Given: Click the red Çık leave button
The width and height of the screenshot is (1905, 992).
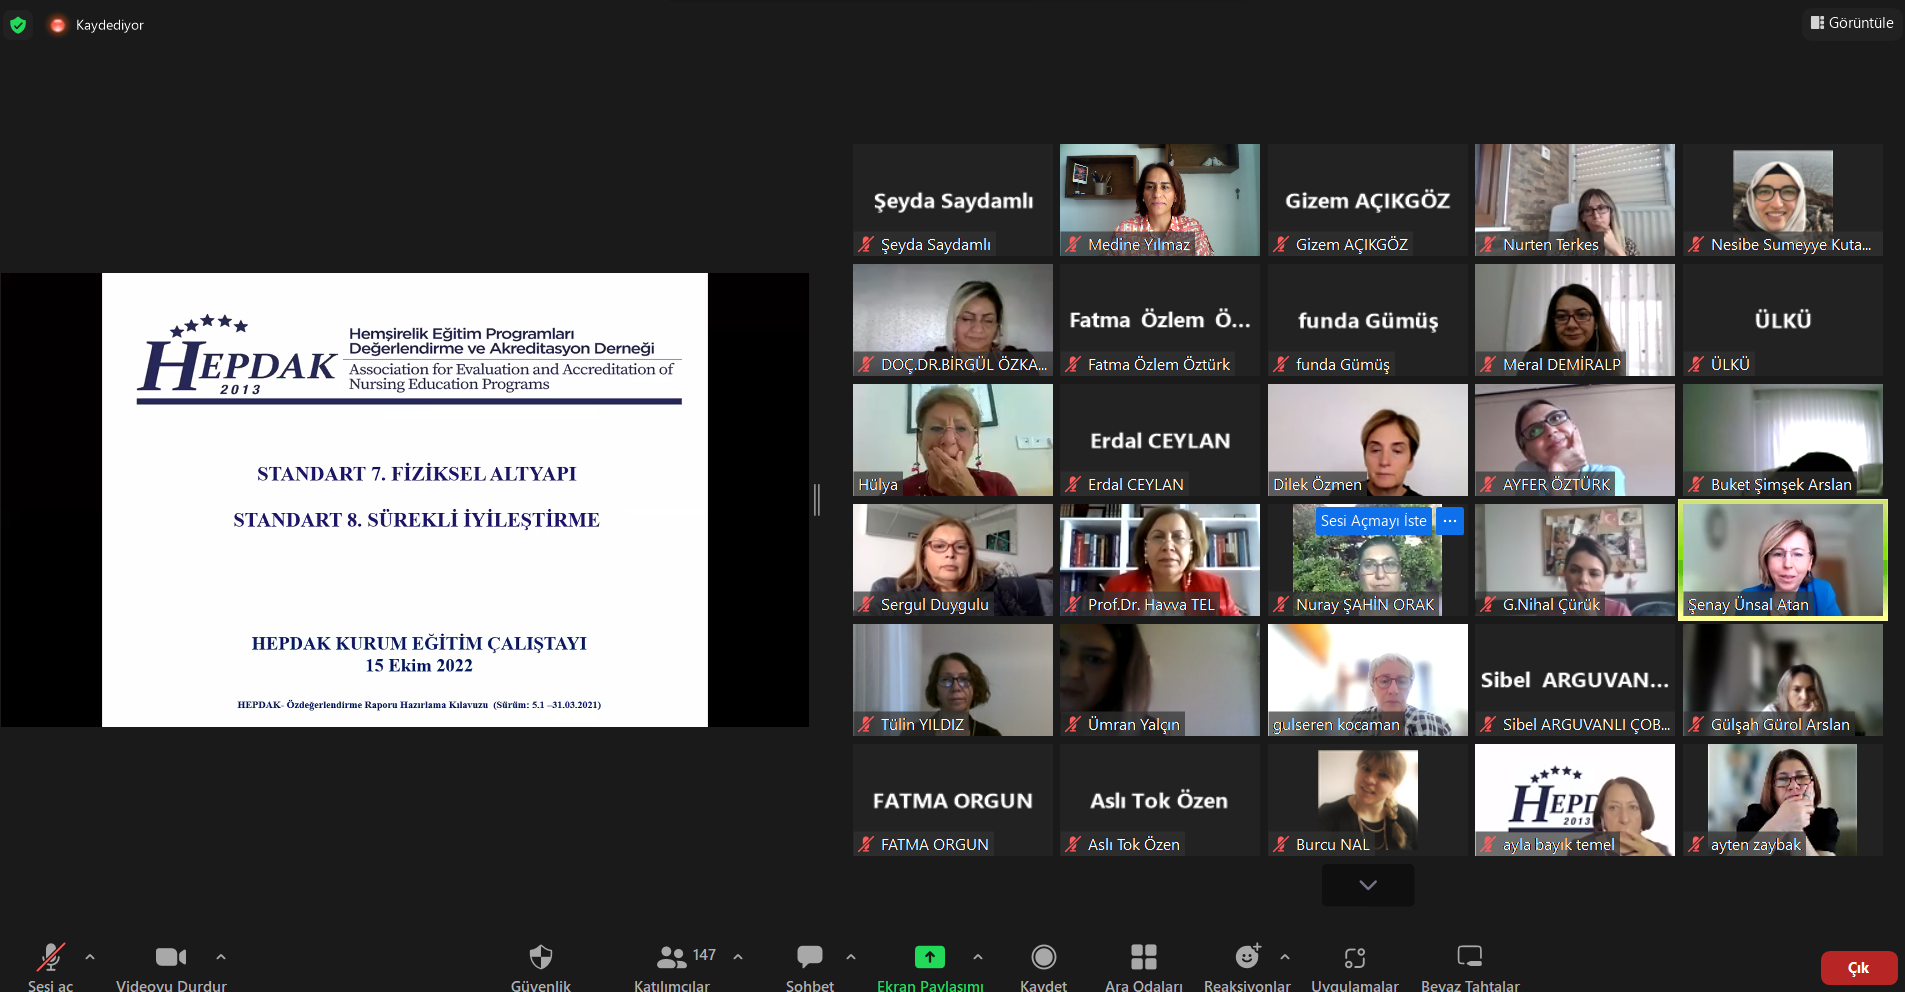Looking at the screenshot, I should [1859, 968].
